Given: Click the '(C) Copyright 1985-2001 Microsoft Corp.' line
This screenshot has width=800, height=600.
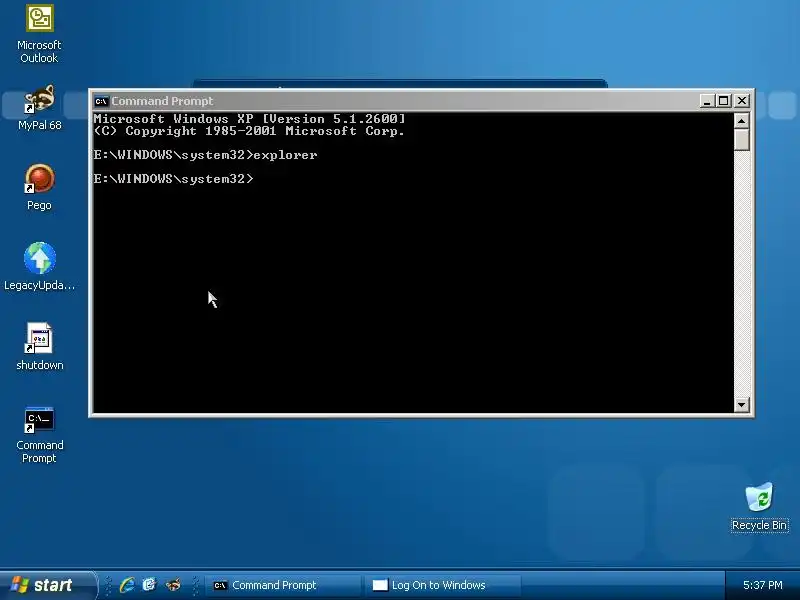Looking at the screenshot, I should click(x=249, y=131).
